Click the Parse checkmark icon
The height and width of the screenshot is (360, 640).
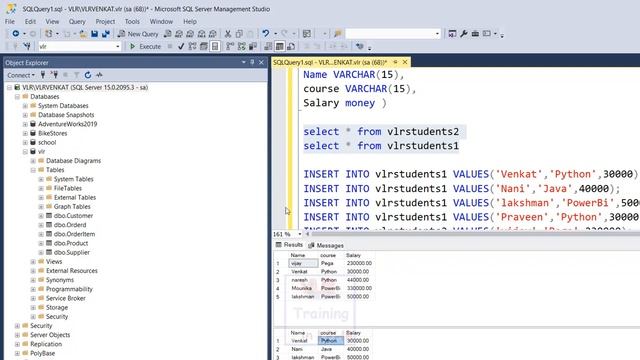click(181, 47)
